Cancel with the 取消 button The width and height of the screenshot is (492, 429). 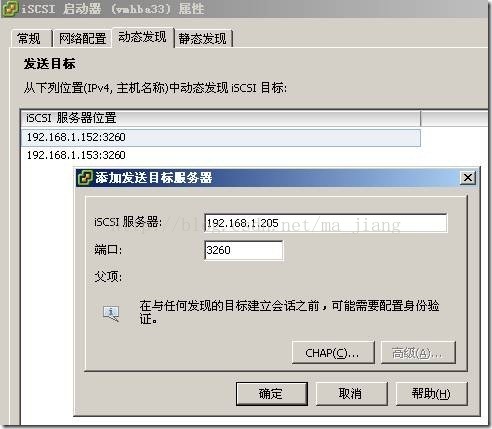click(351, 394)
